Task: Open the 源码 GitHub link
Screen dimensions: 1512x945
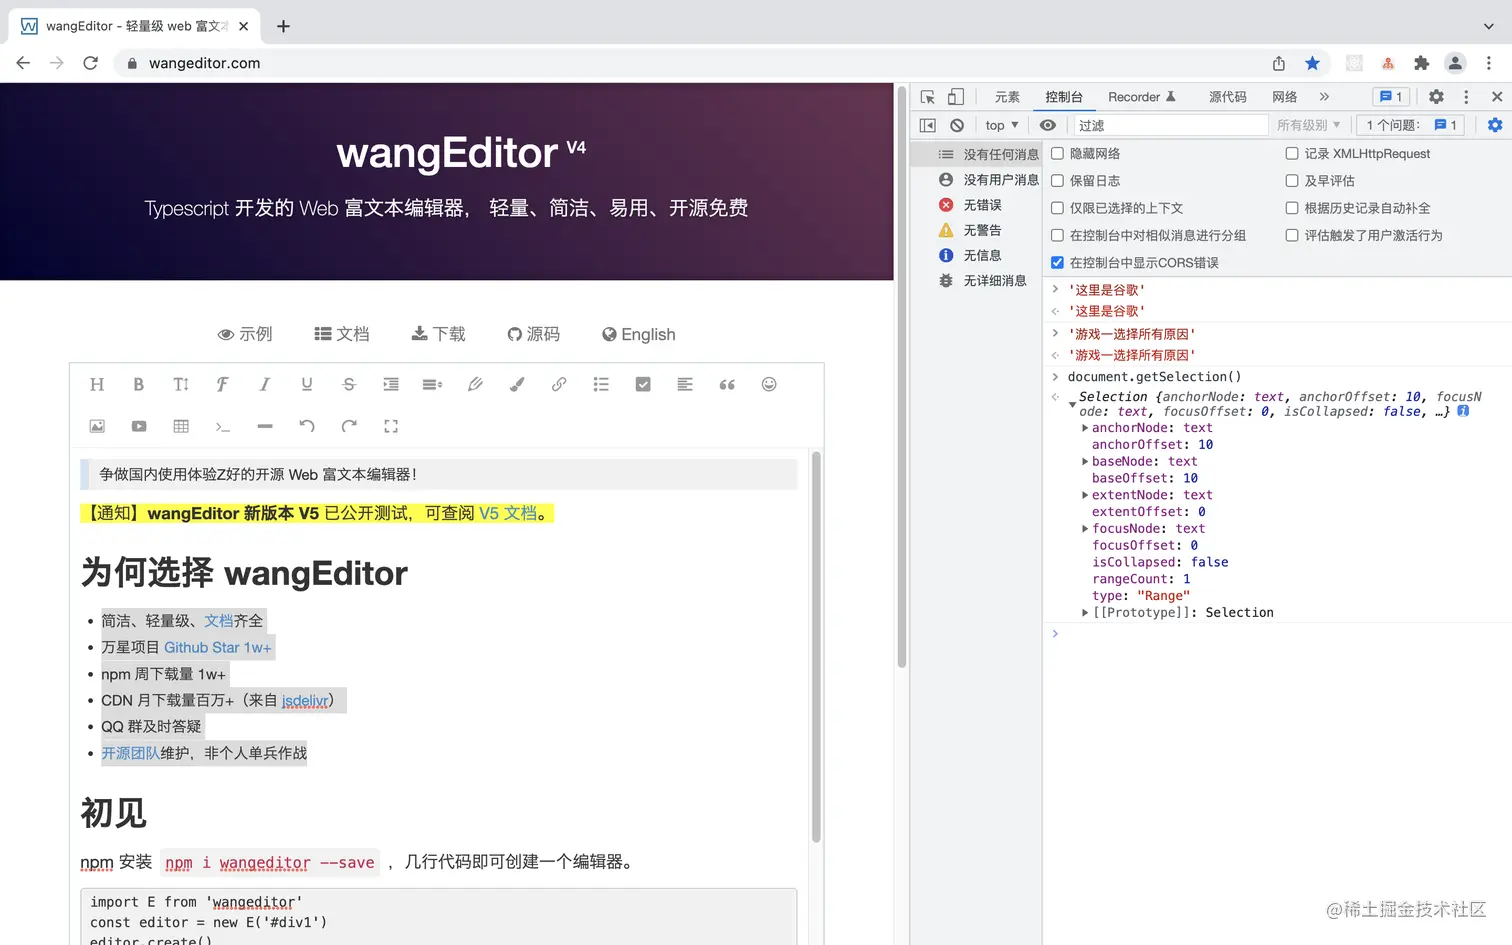Action: click(x=533, y=334)
